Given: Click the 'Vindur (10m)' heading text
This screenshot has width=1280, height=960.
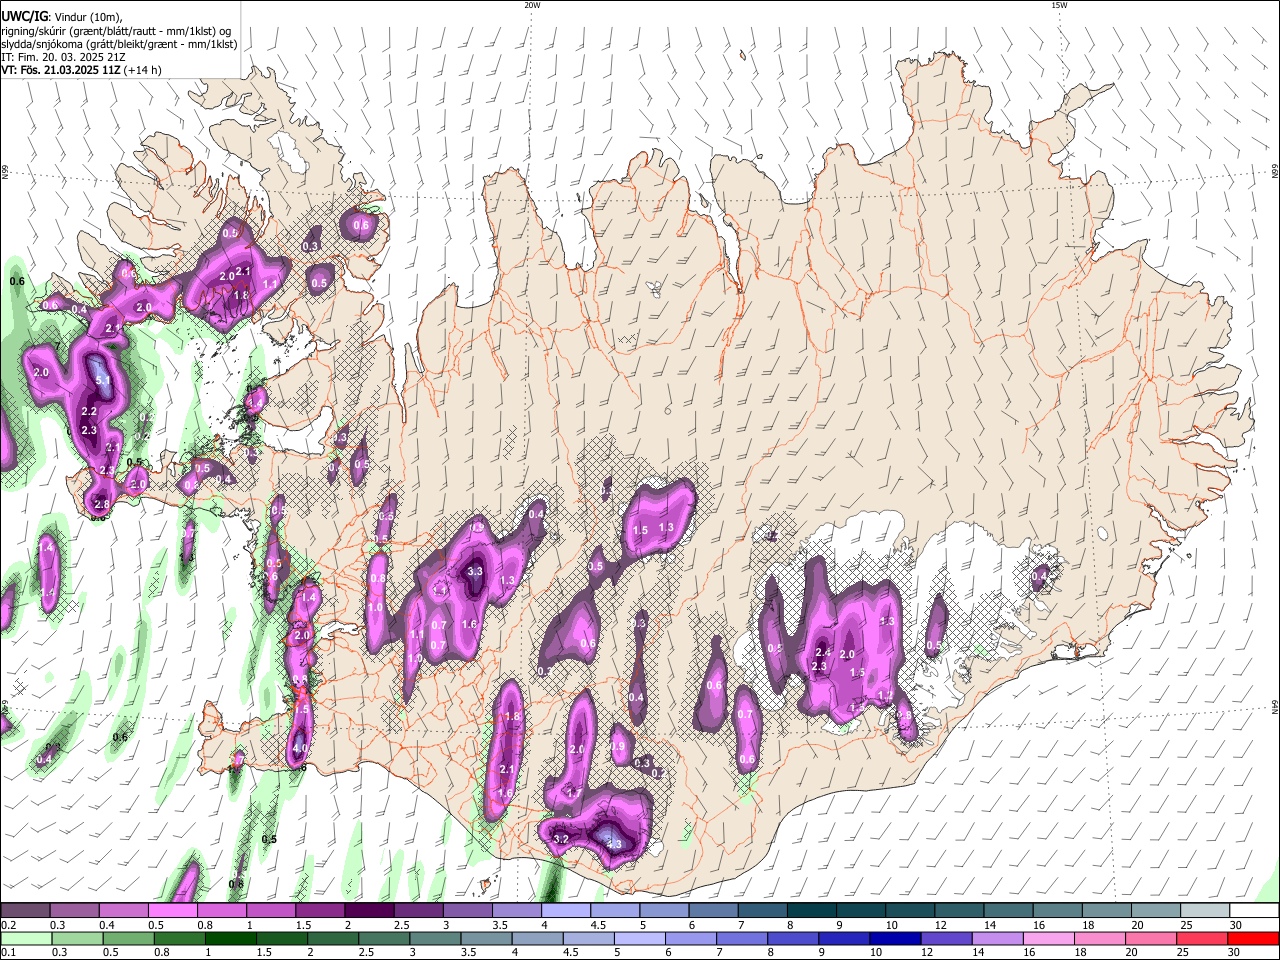Looking at the screenshot, I should [x=88, y=17].
